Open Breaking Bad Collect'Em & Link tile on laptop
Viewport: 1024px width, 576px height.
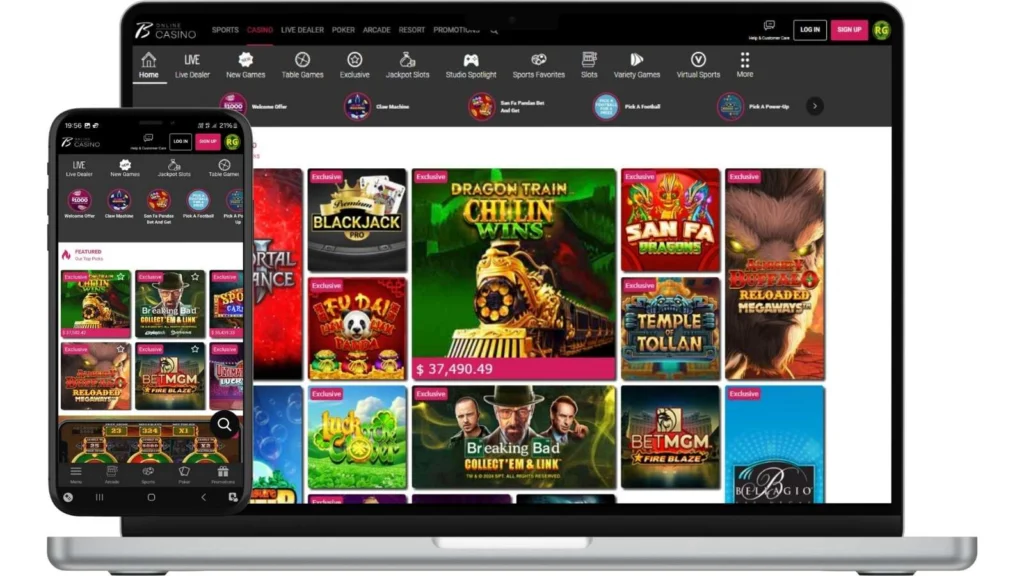click(x=514, y=437)
